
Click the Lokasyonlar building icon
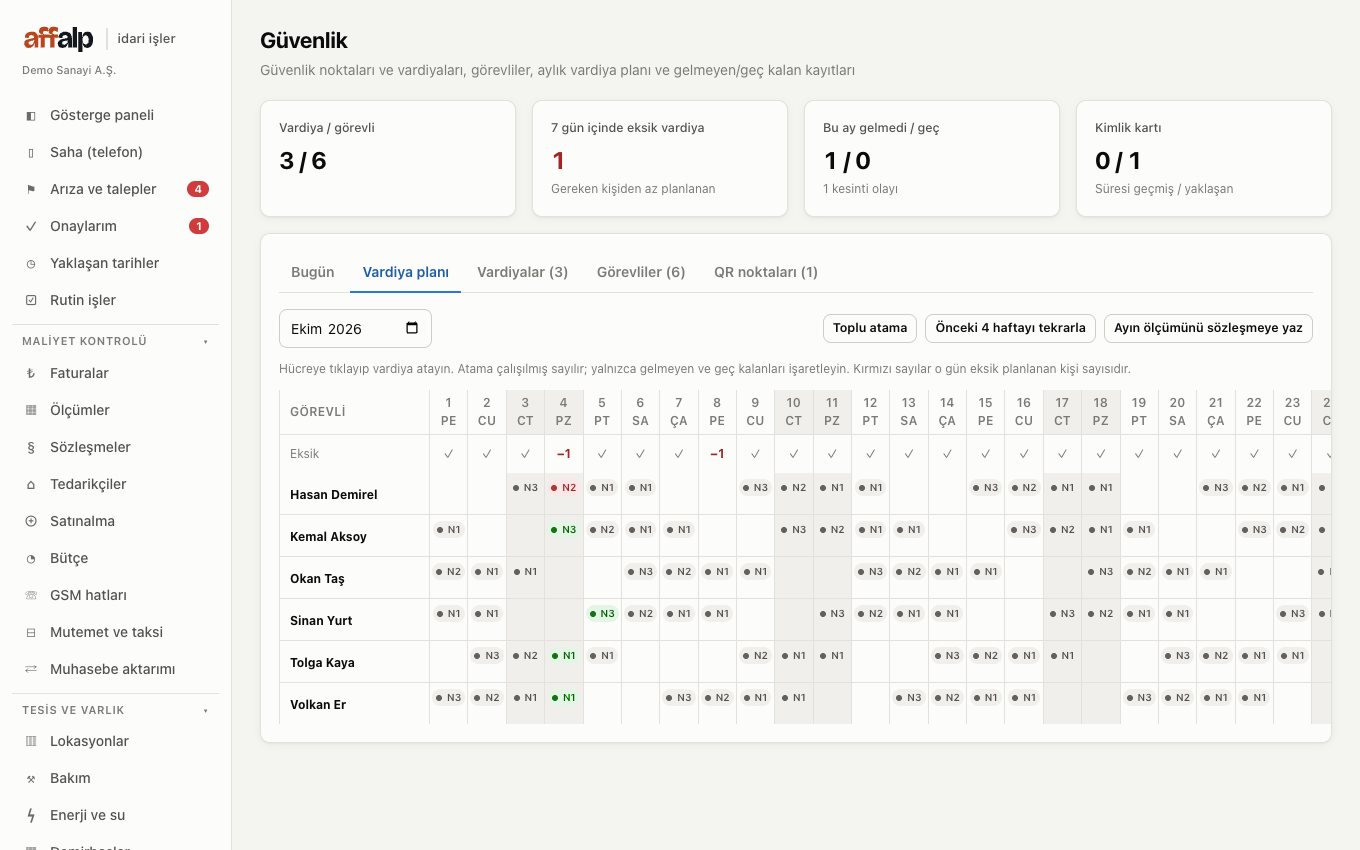coord(31,741)
